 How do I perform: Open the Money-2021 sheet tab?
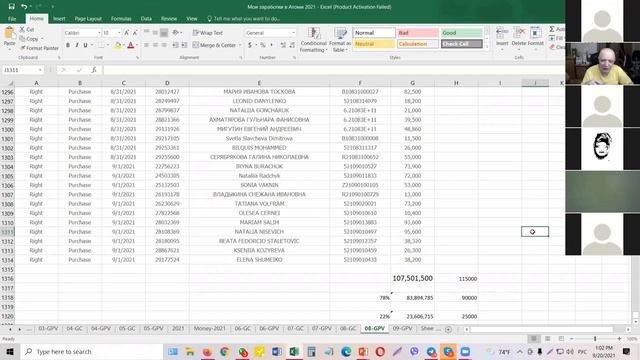pos(209,329)
